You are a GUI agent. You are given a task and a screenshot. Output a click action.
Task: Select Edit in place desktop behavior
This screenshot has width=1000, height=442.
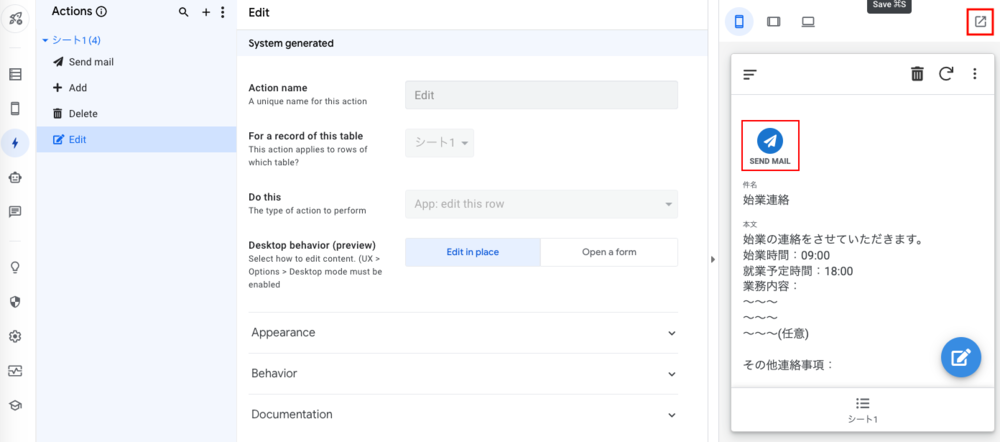472,252
